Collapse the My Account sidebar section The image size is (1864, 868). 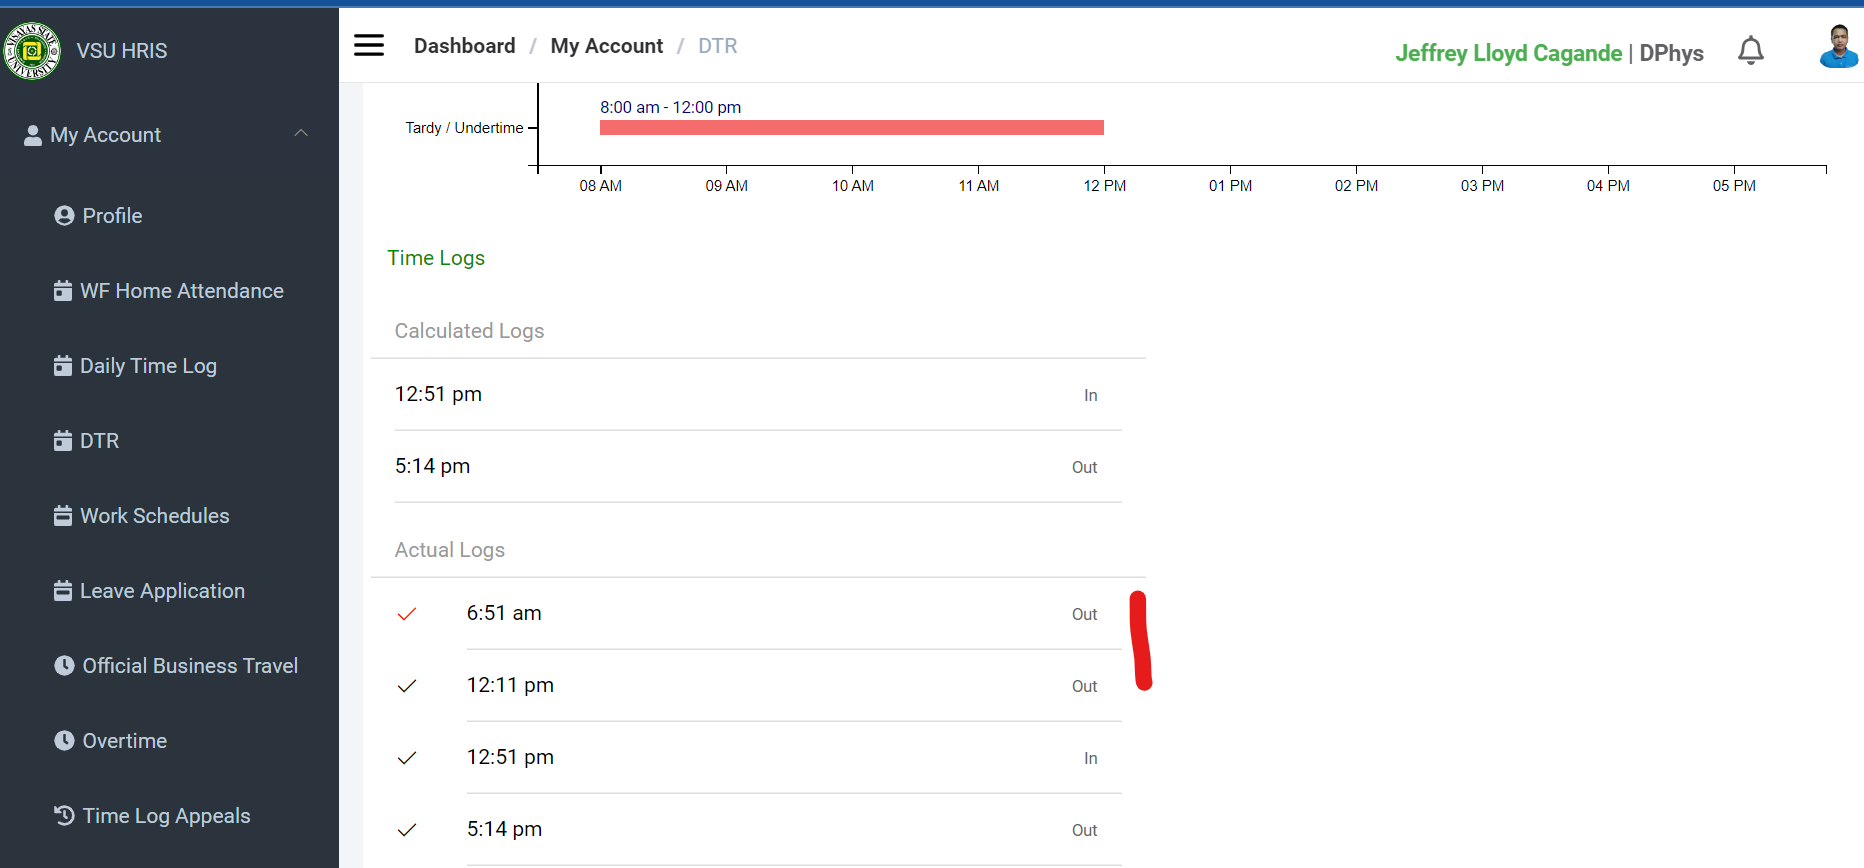pos(105,135)
